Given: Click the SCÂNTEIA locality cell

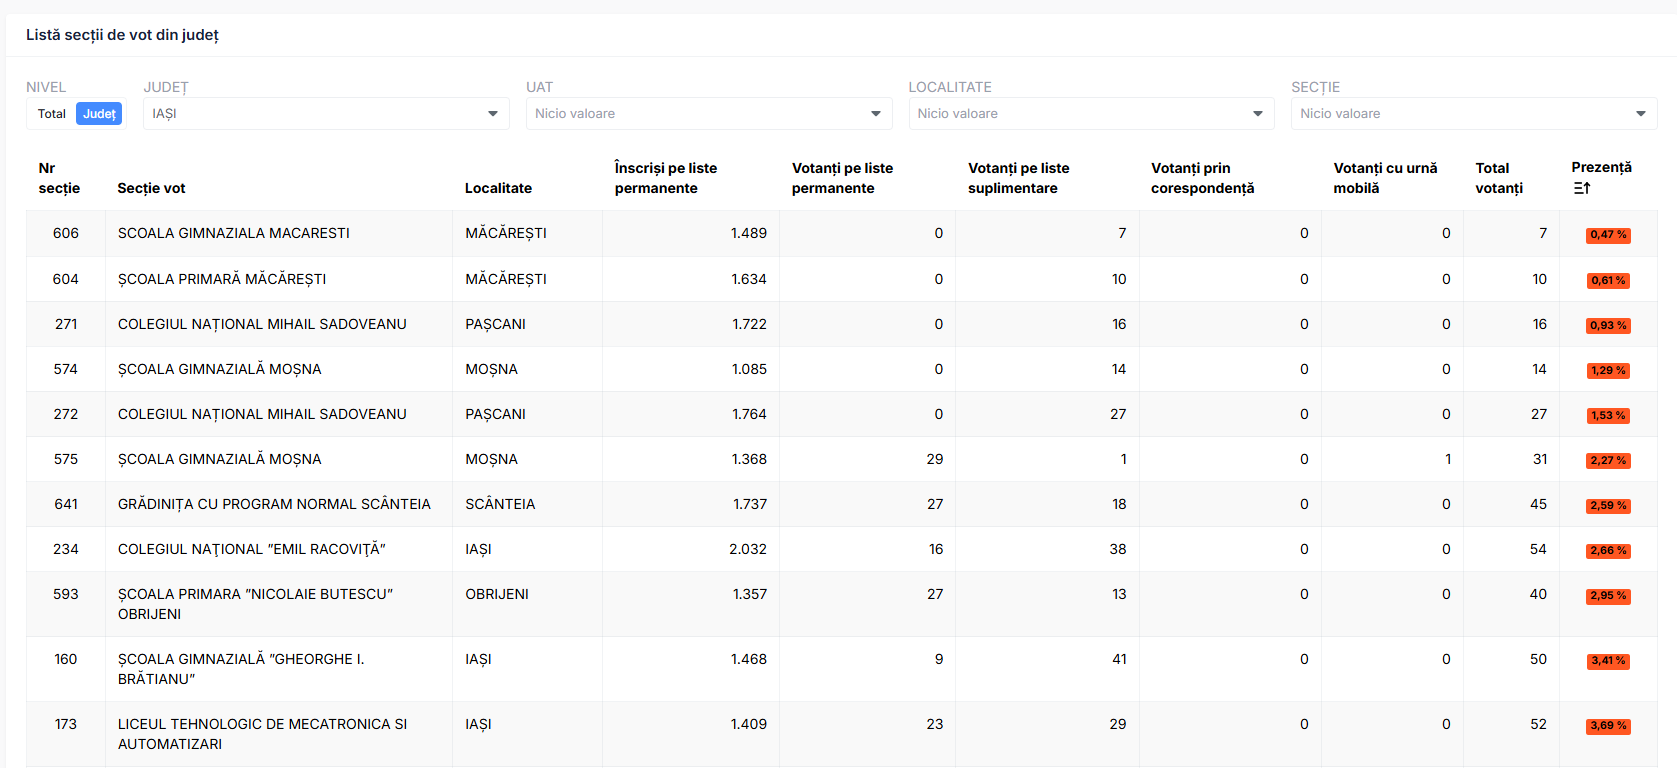Looking at the screenshot, I should 500,504.
